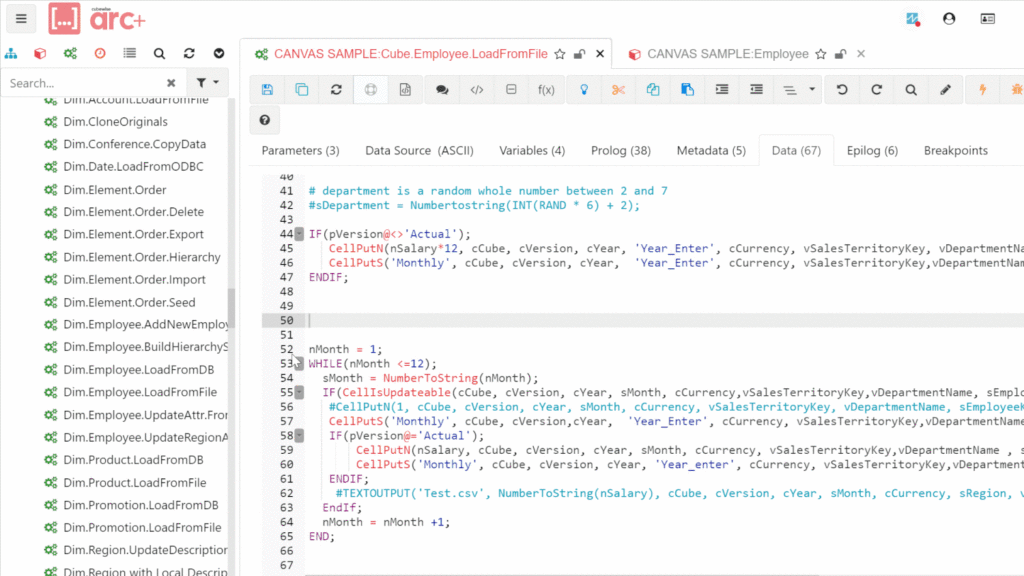Image resolution: width=1024 pixels, height=576 pixels.
Task: Click the f(x) functions button
Action: point(546,90)
